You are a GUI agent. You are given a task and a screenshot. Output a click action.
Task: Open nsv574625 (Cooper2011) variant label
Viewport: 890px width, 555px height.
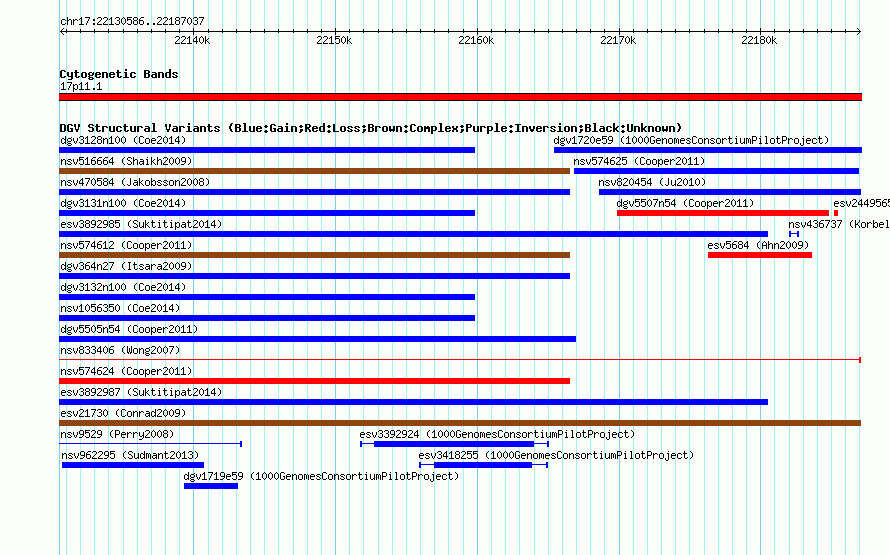639,161
